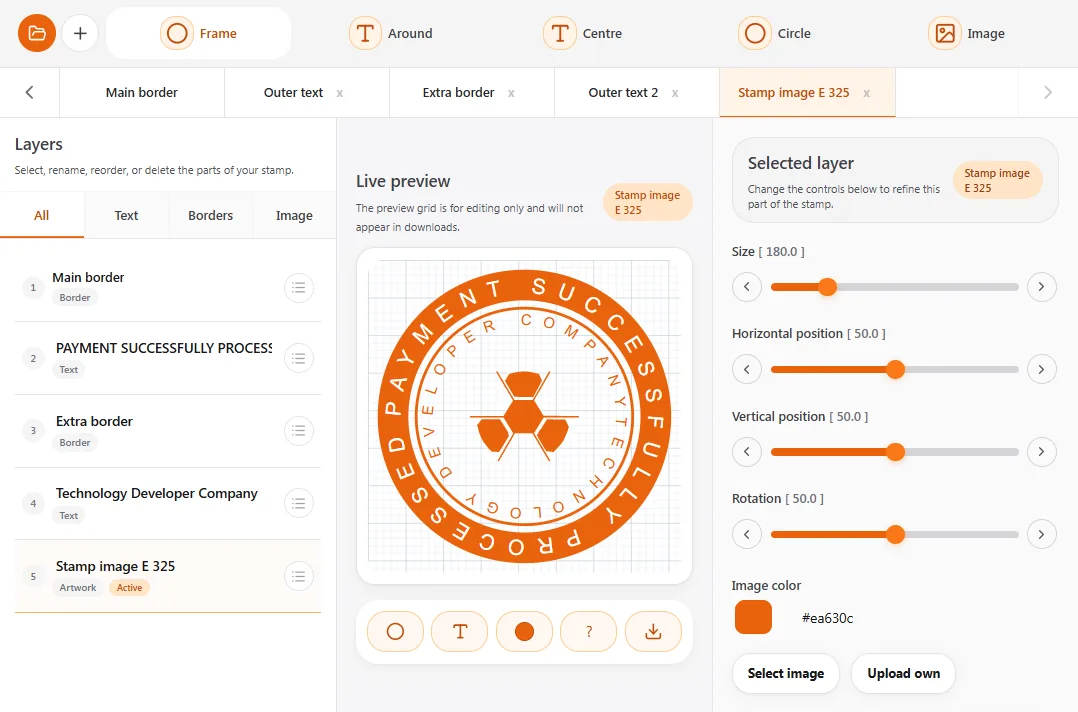Click the Artwork tag on layer 5
Viewport: 1078px width, 712px height.
(x=78, y=588)
